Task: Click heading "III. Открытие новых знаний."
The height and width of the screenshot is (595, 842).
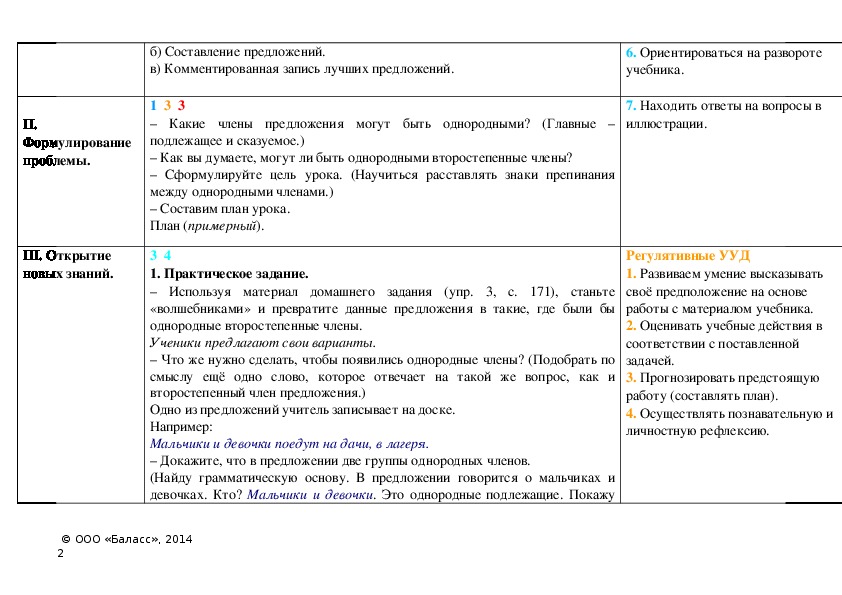Action: (68, 264)
